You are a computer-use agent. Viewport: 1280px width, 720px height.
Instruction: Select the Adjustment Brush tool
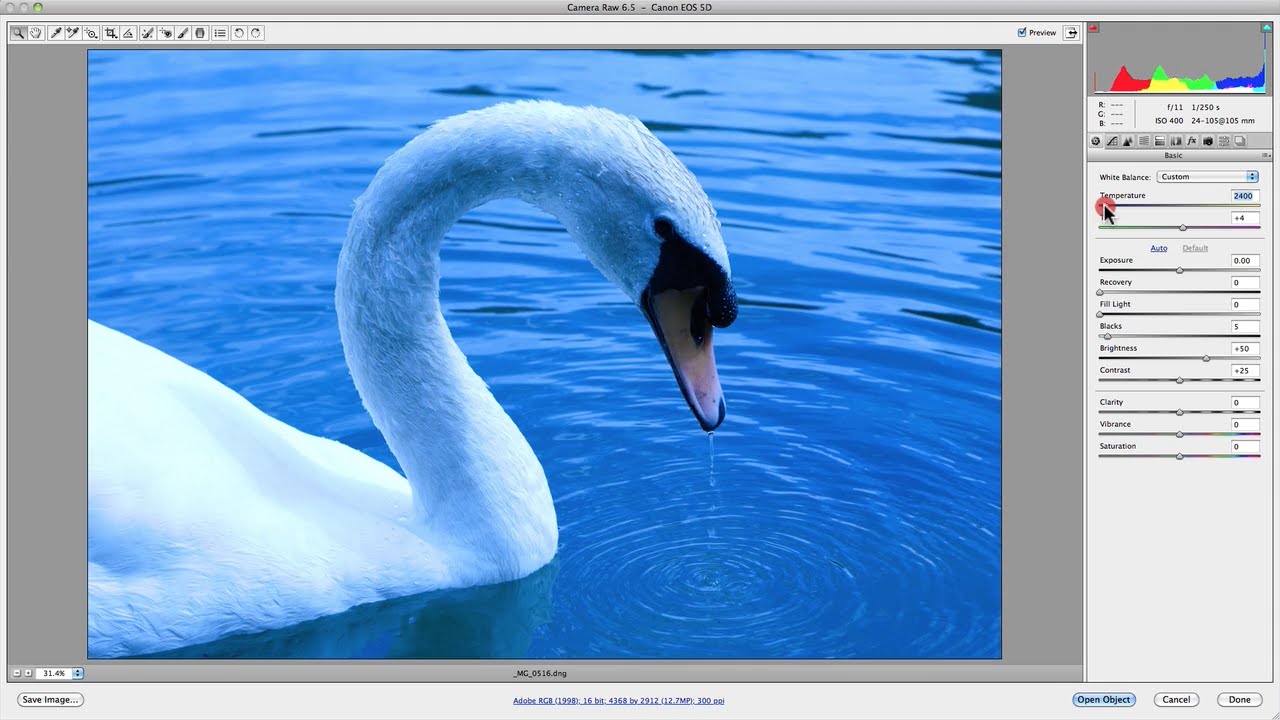(x=183, y=33)
